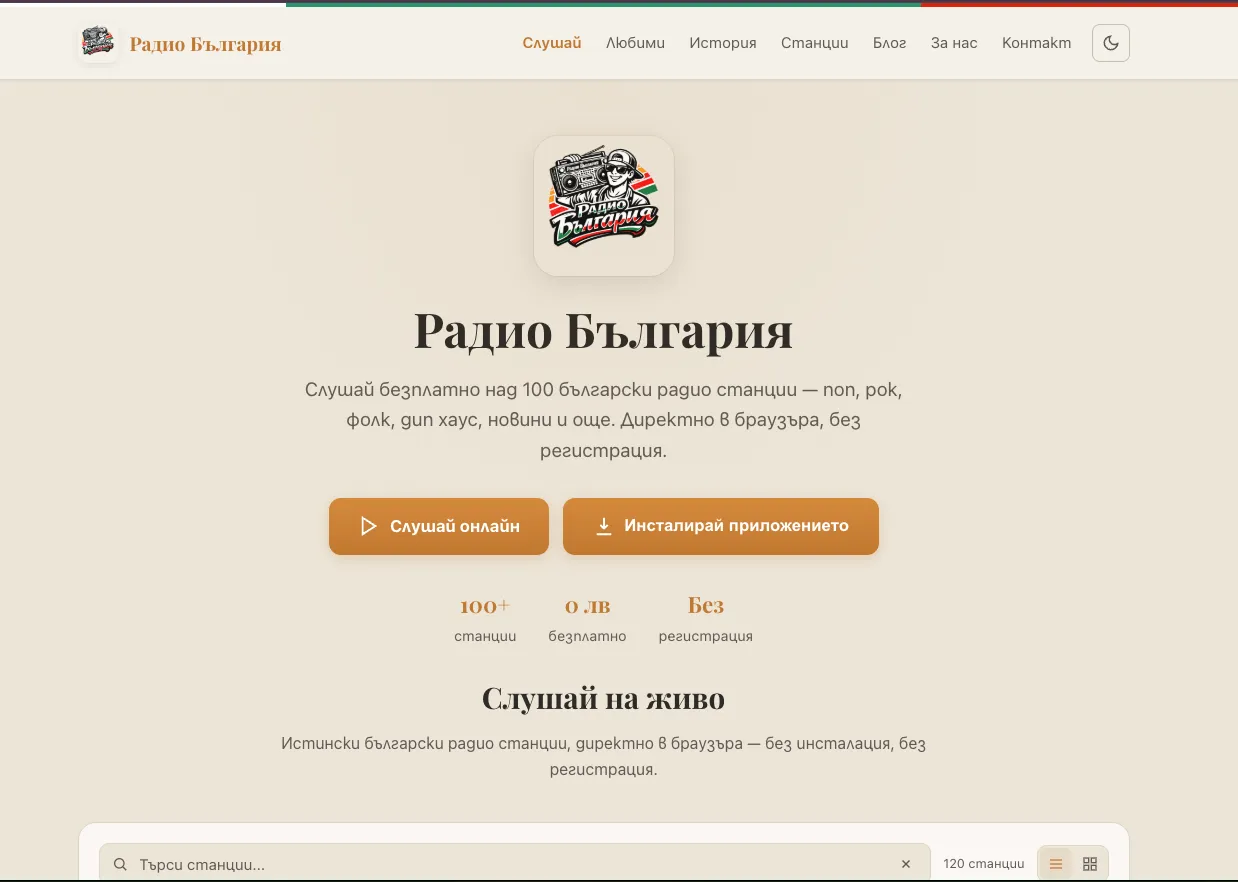
Task: Click the small Радио България logo in header
Action: coord(98,43)
